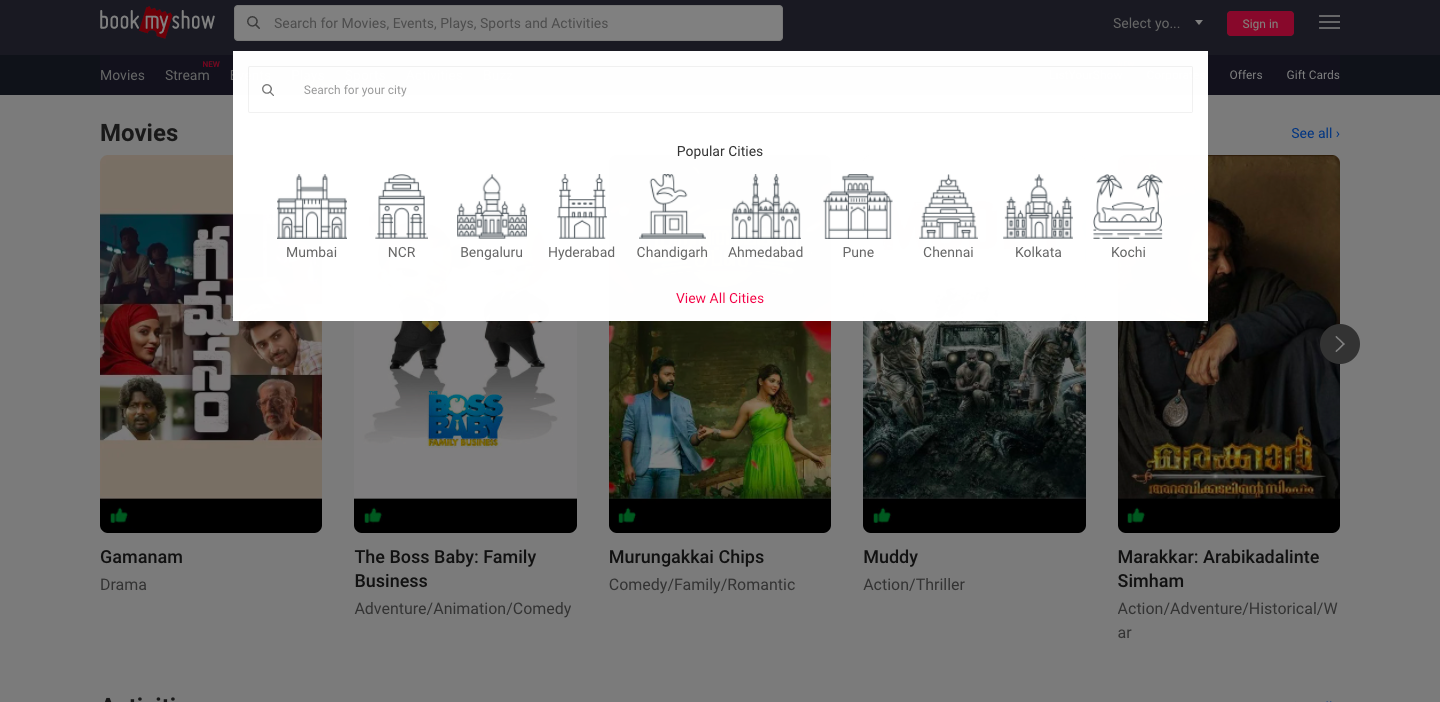Image resolution: width=1440 pixels, height=702 pixels.
Task: Click the thumbs-up icon under Murungakkai Chips poster
Action: coord(627,516)
